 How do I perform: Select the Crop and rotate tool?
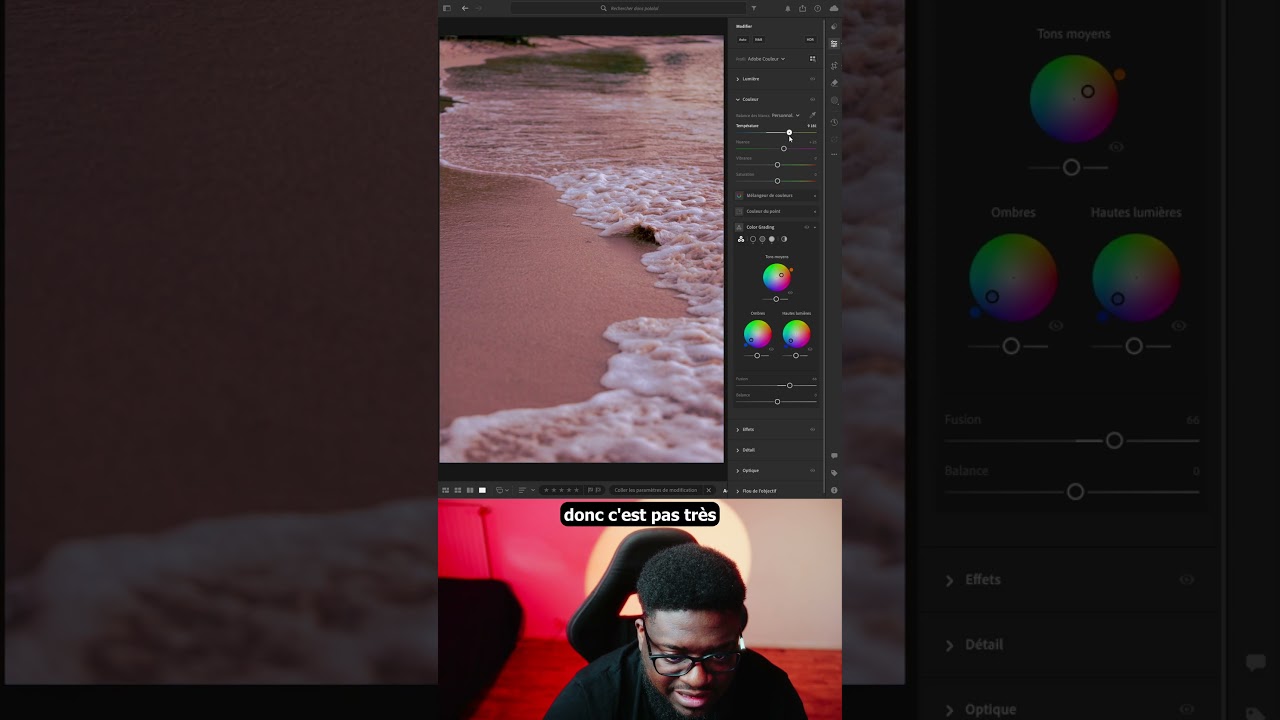tap(834, 66)
